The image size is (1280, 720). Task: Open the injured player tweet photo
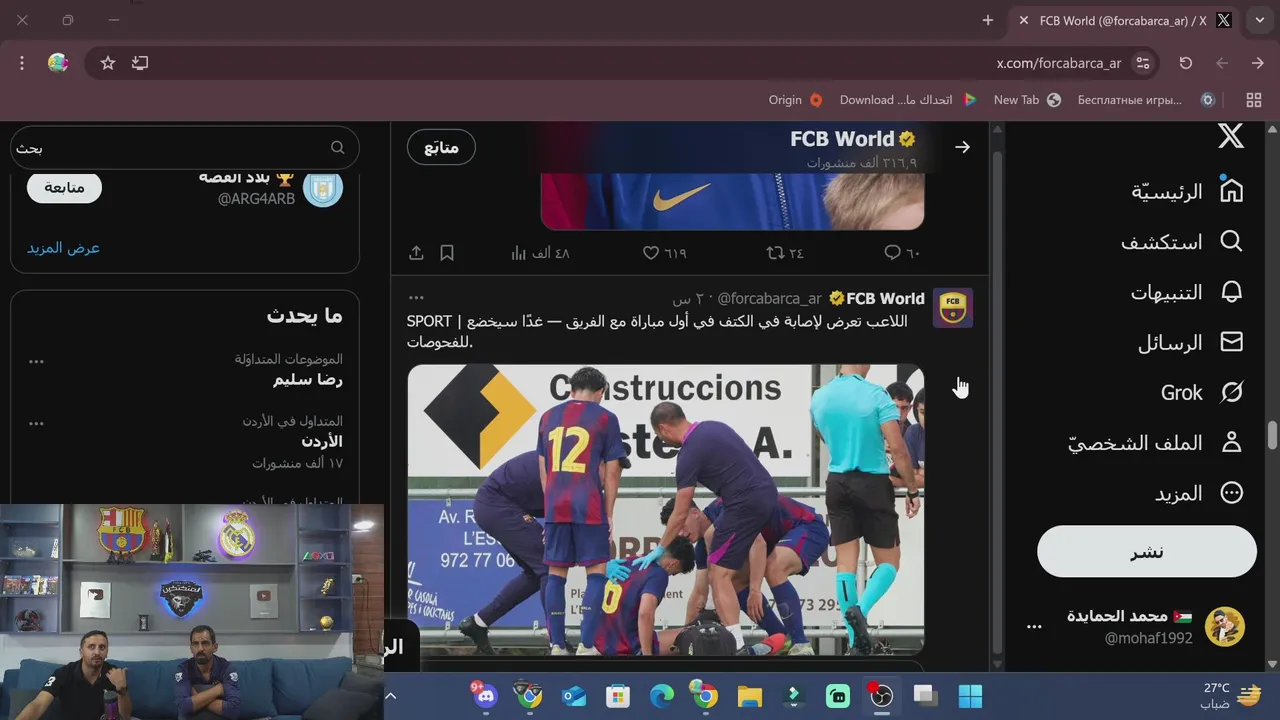(665, 510)
